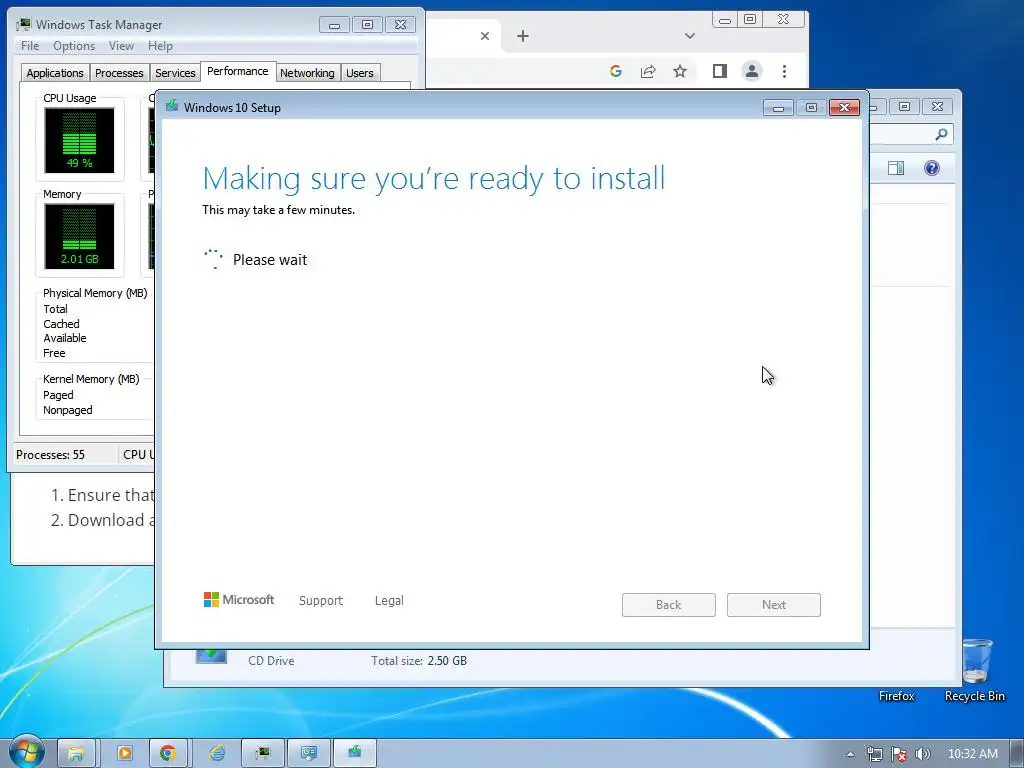Switch to Windows 10 Setup on the taskbar

[x=355, y=753]
